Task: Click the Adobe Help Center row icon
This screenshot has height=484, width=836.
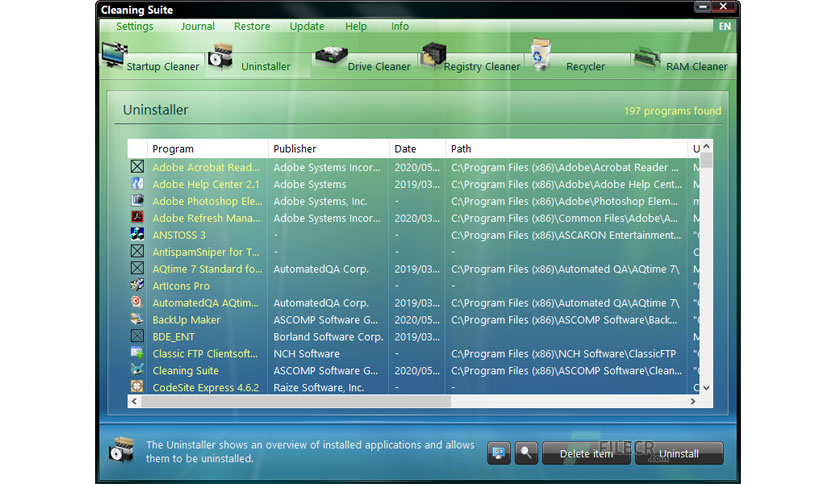Action: [137, 184]
